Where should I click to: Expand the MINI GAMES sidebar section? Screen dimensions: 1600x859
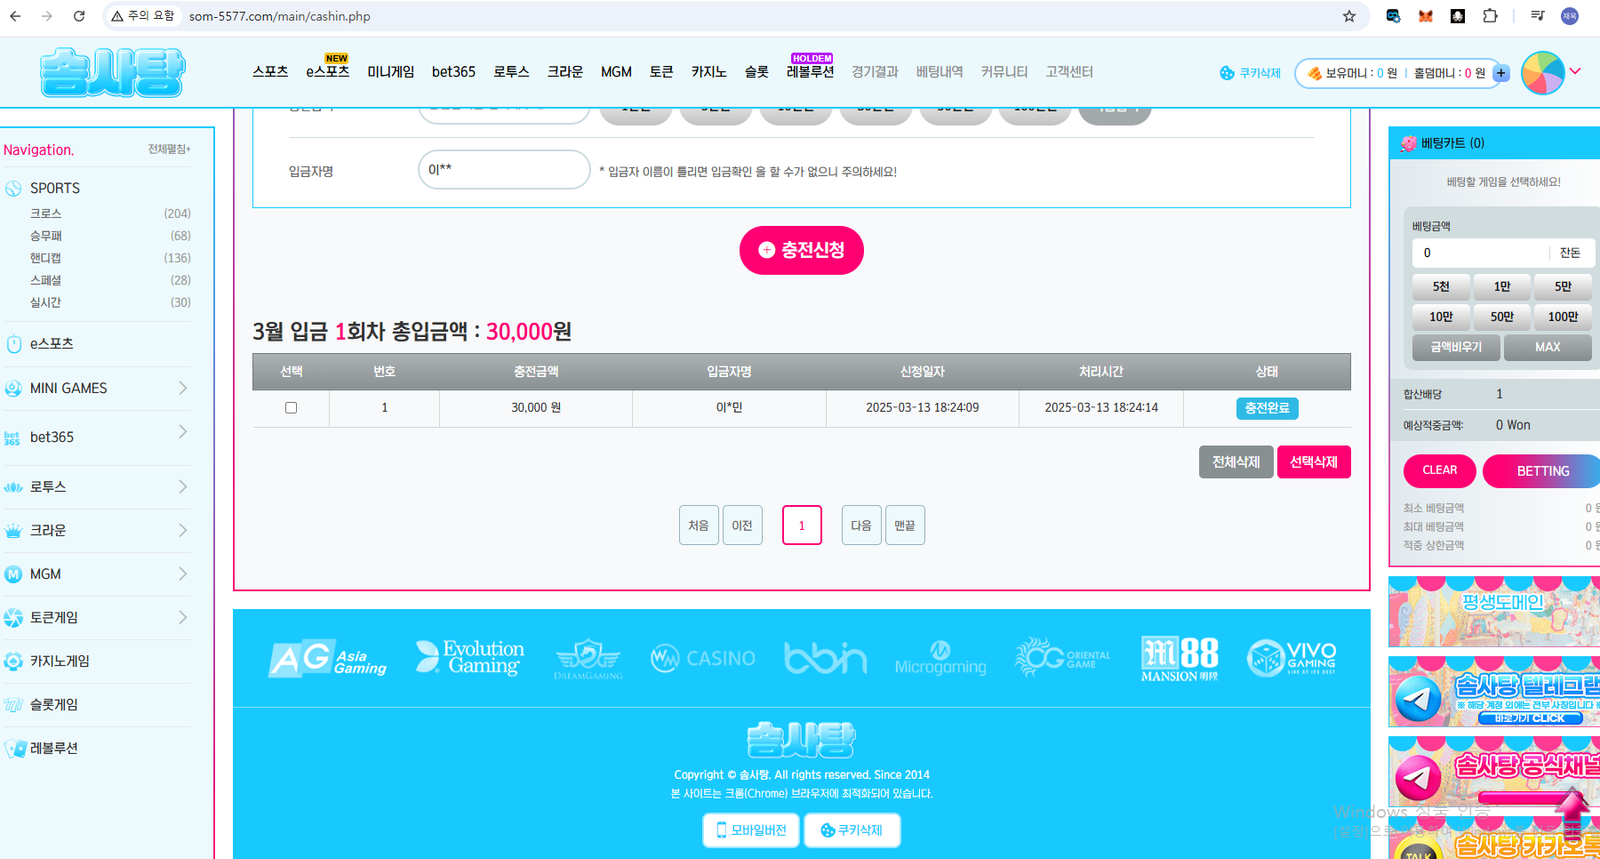coord(182,388)
